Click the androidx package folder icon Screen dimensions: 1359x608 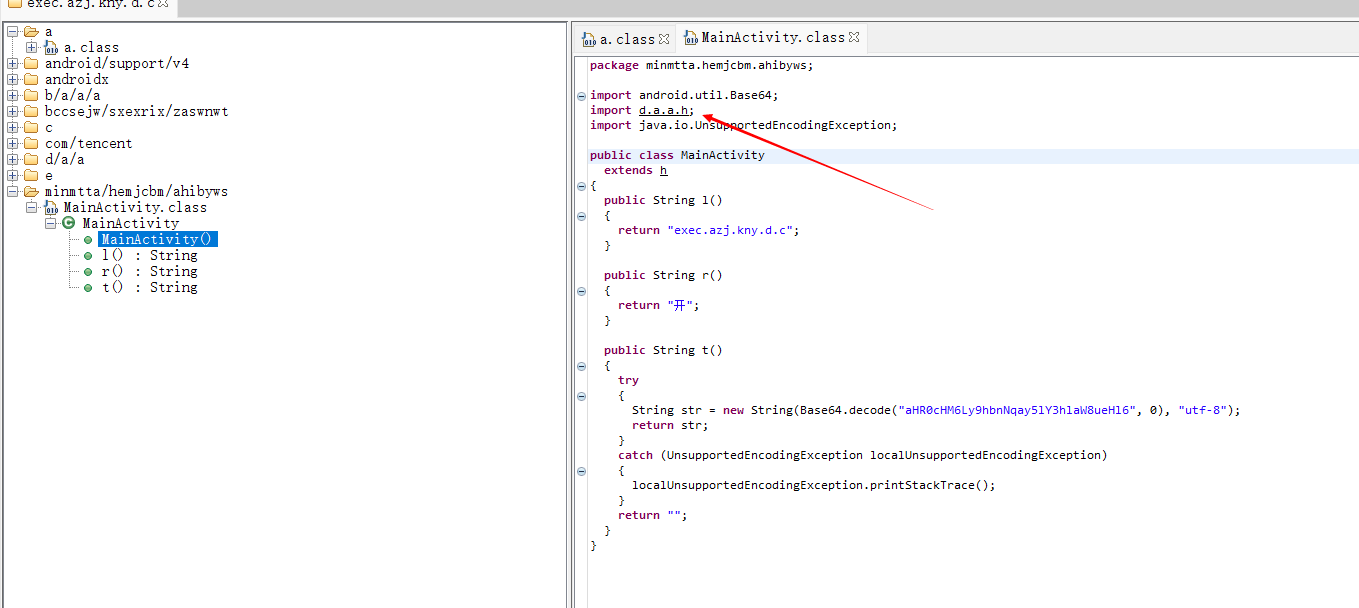(31, 79)
